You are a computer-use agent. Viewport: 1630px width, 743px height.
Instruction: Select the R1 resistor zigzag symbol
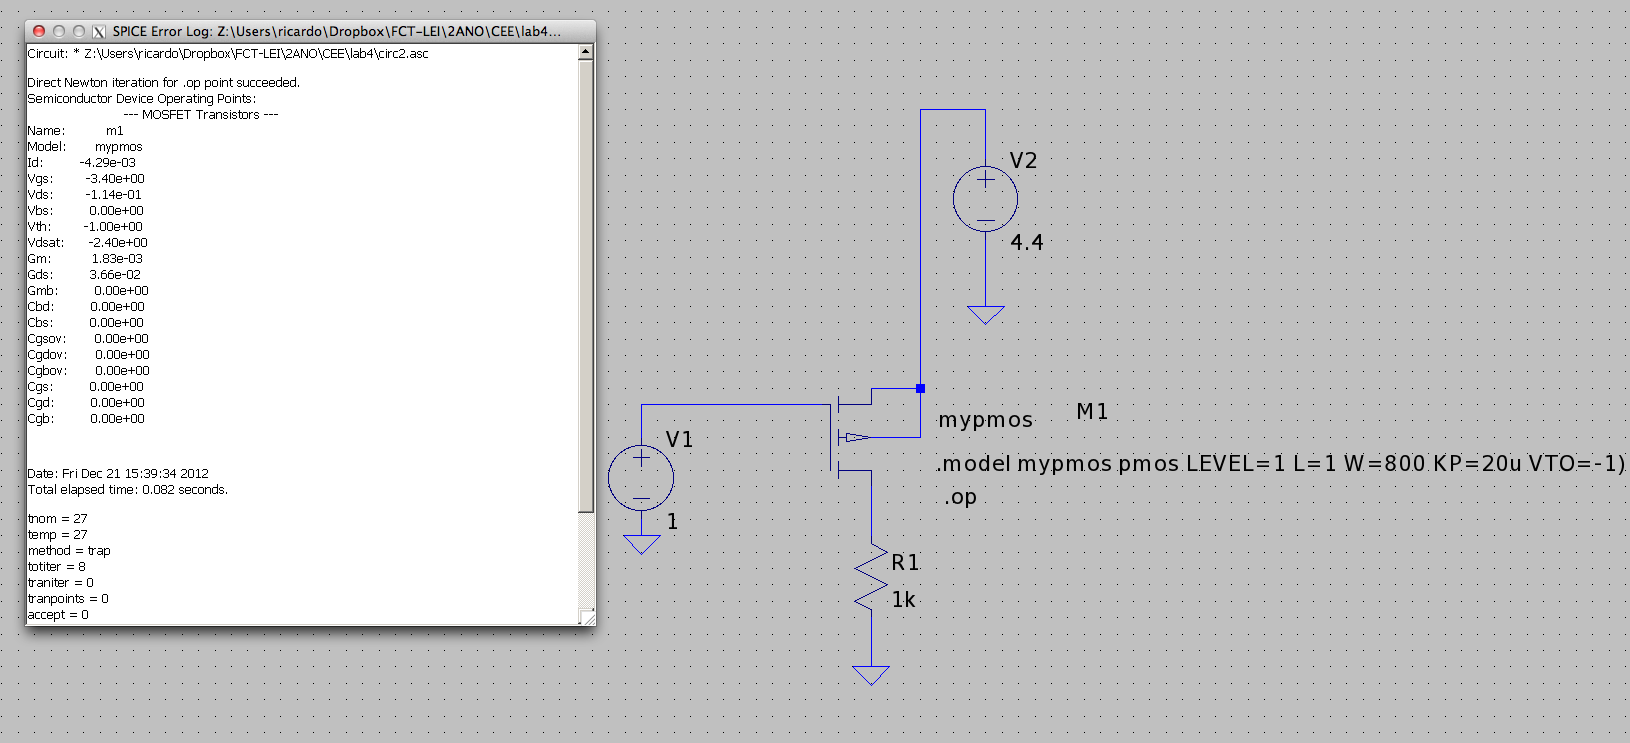(x=871, y=577)
